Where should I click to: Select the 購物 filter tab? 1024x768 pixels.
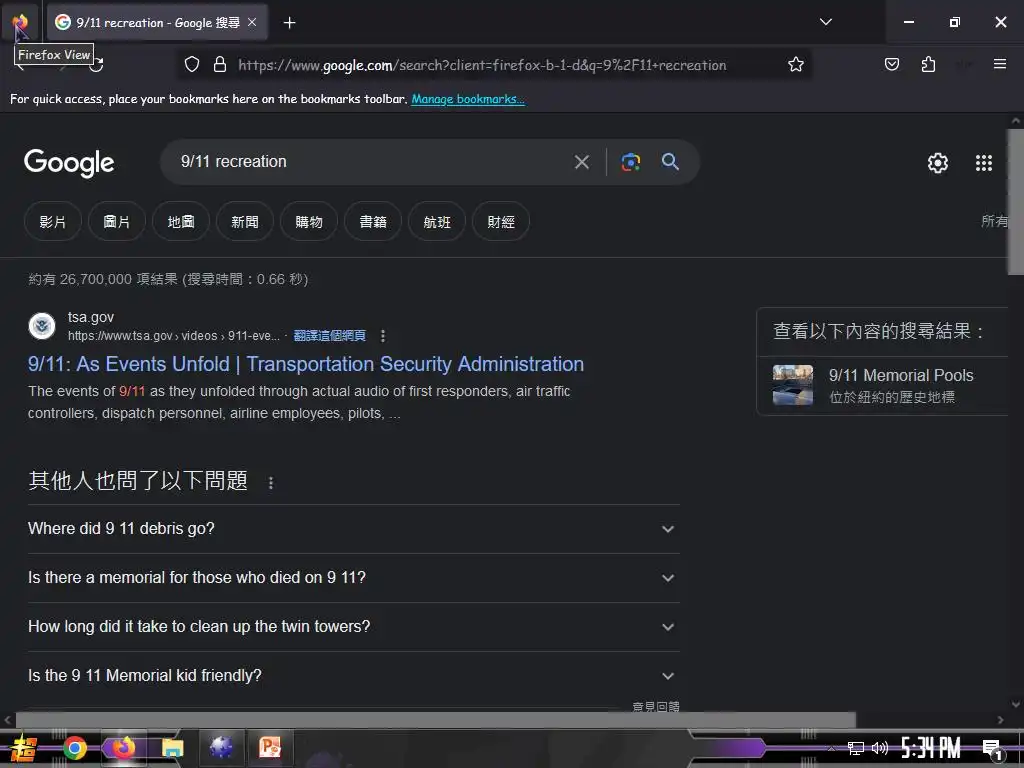click(x=309, y=222)
